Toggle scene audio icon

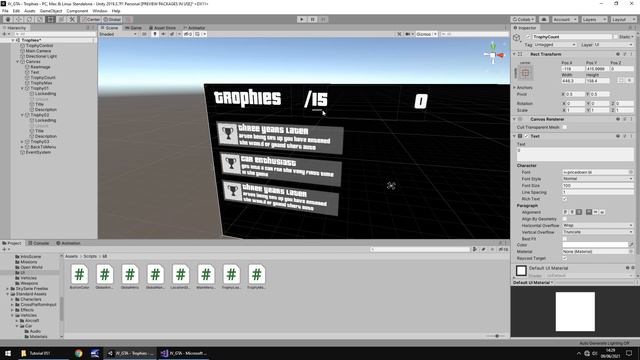click(x=163, y=34)
